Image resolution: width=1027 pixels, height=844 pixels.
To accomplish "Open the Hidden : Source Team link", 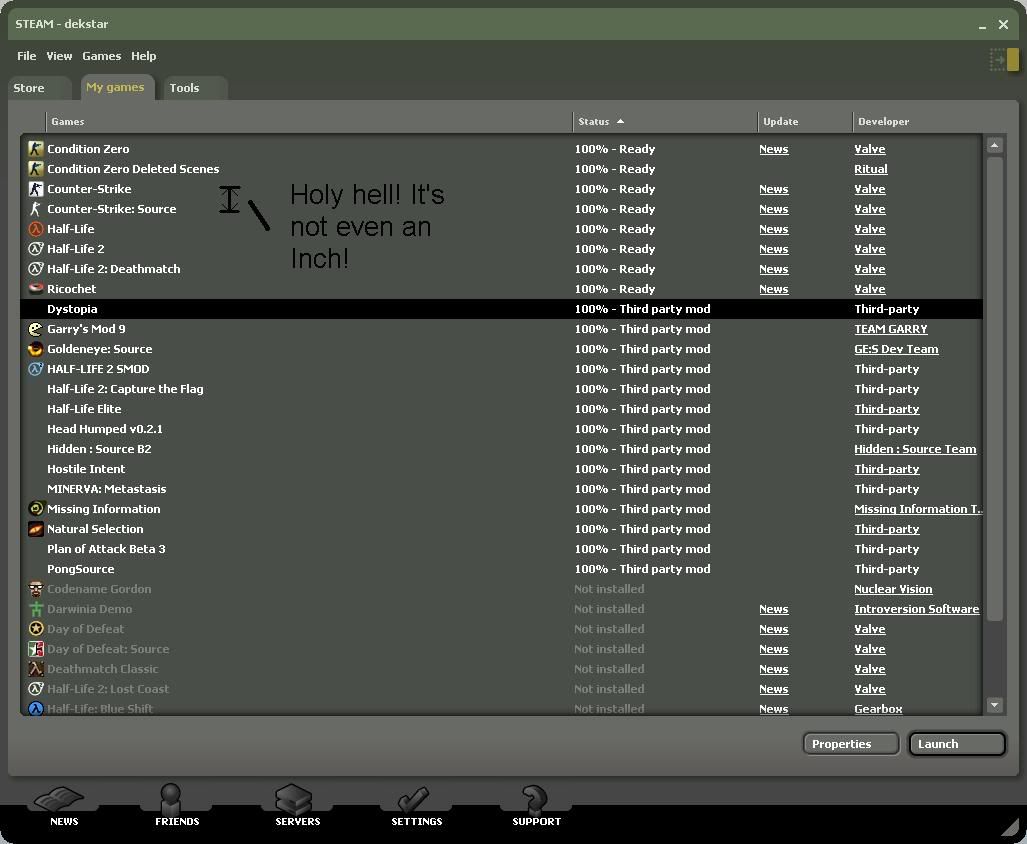I will (x=915, y=449).
